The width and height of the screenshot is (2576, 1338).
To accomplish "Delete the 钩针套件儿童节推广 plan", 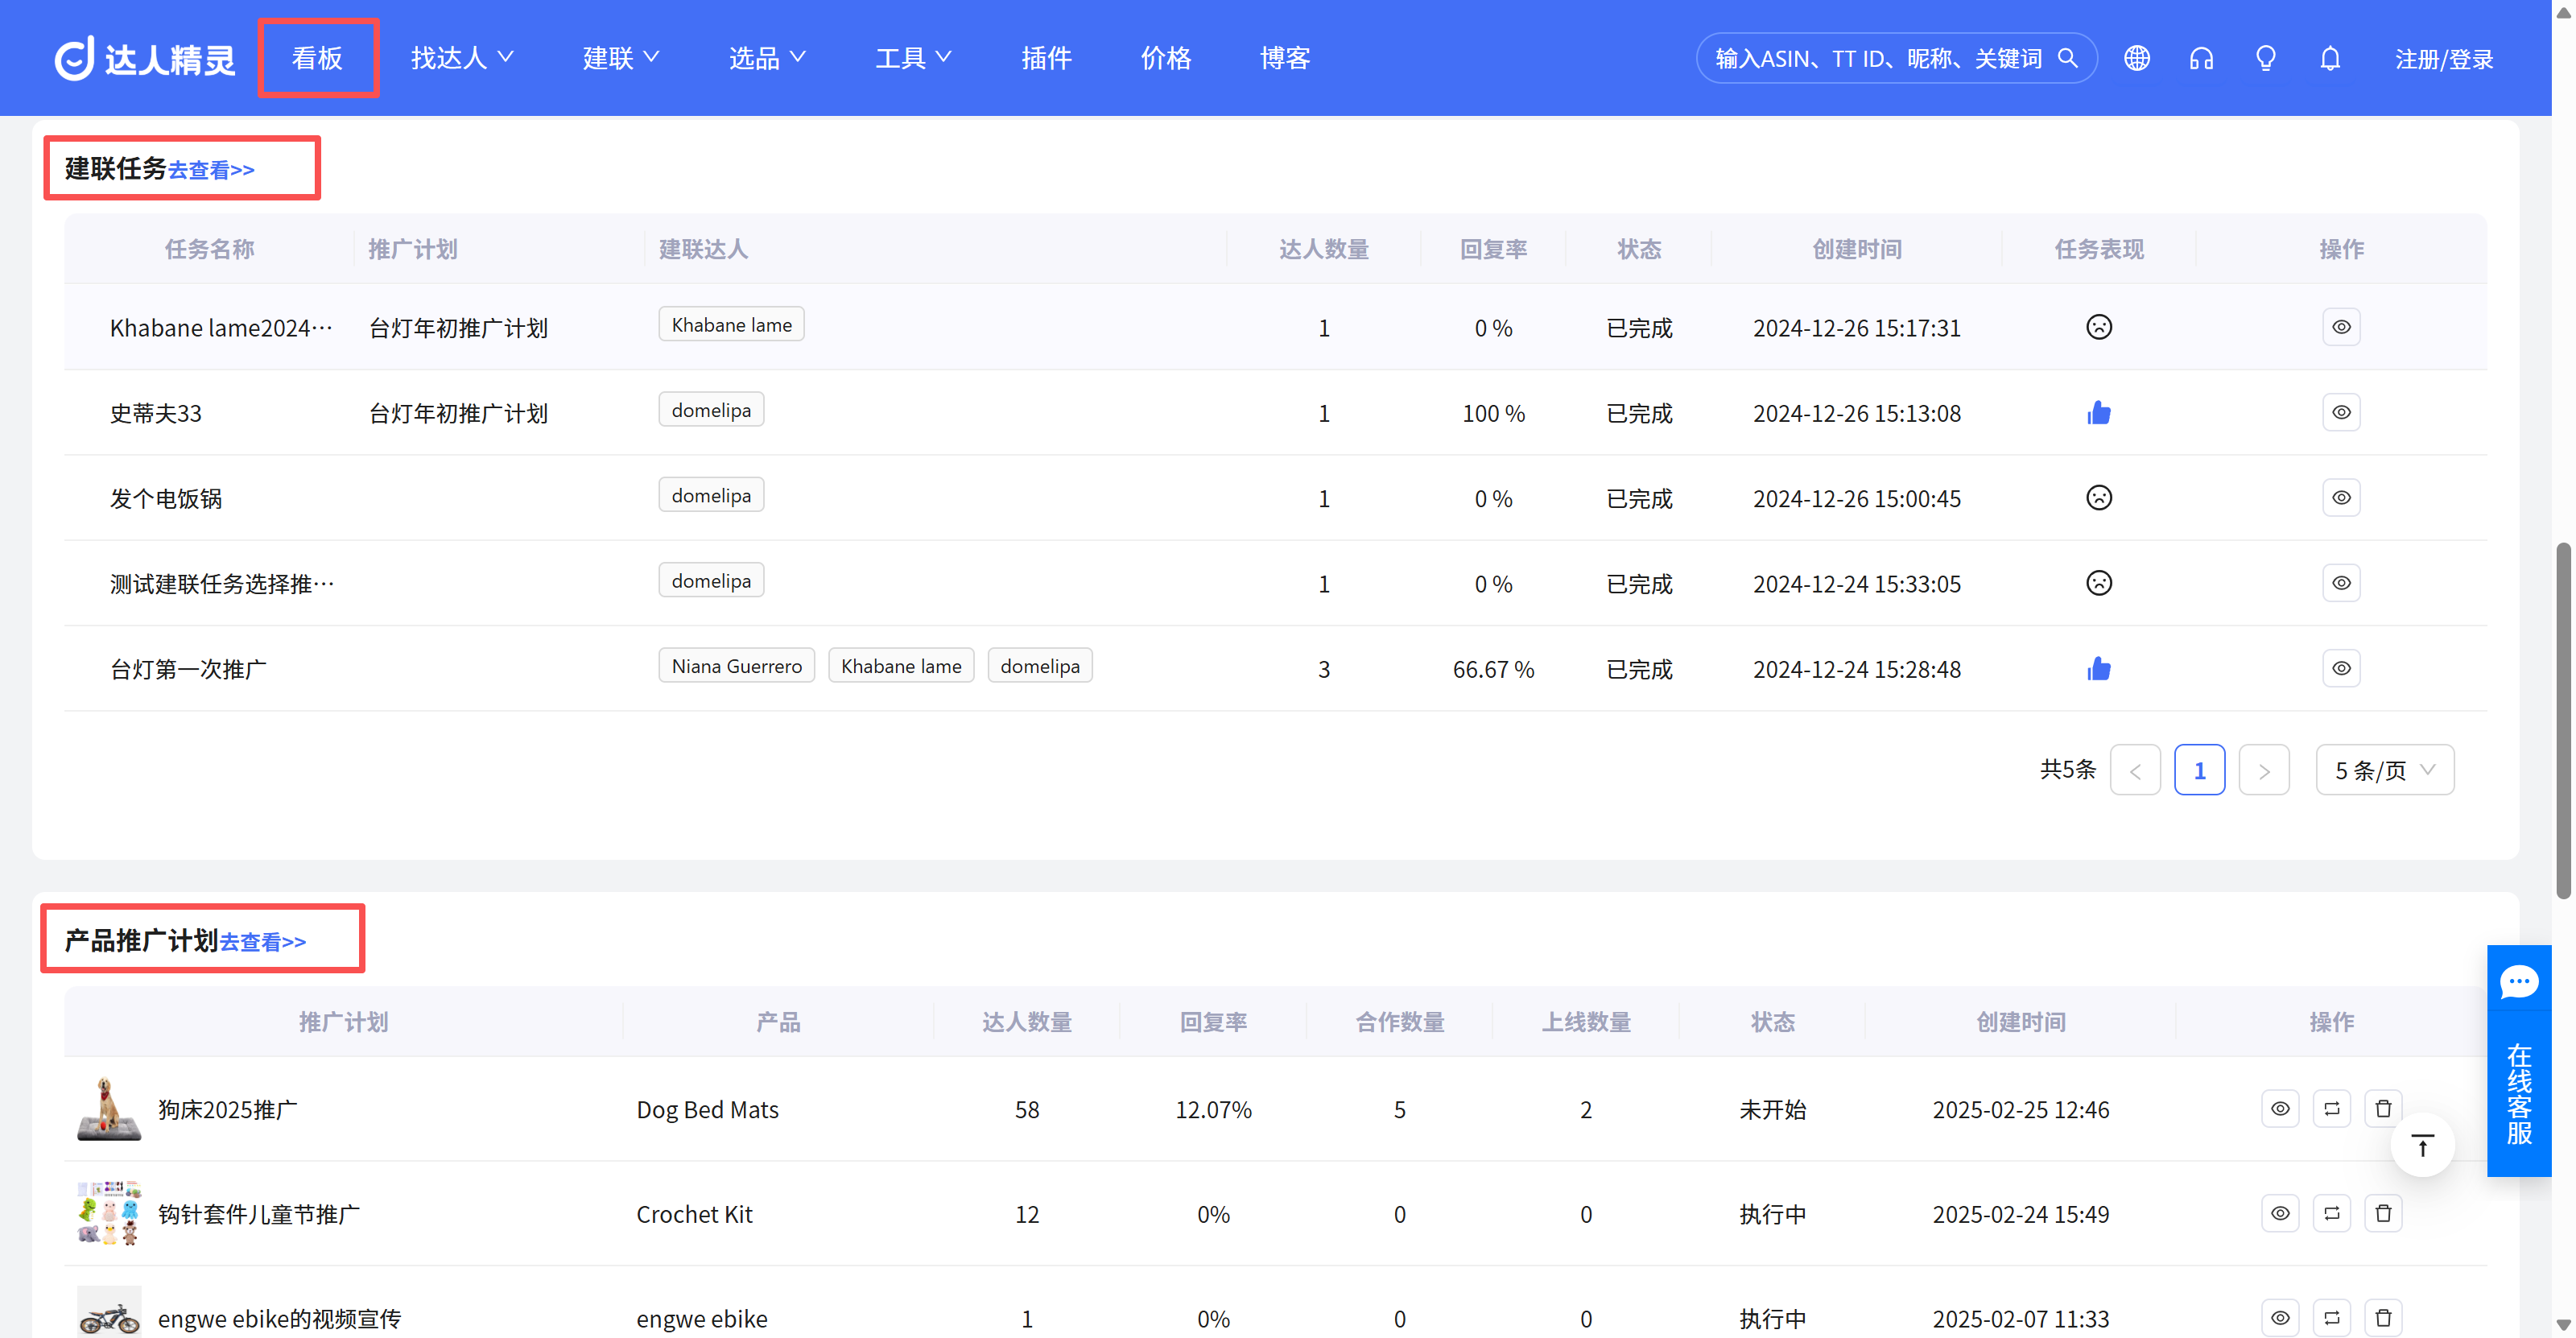I will point(2383,1213).
